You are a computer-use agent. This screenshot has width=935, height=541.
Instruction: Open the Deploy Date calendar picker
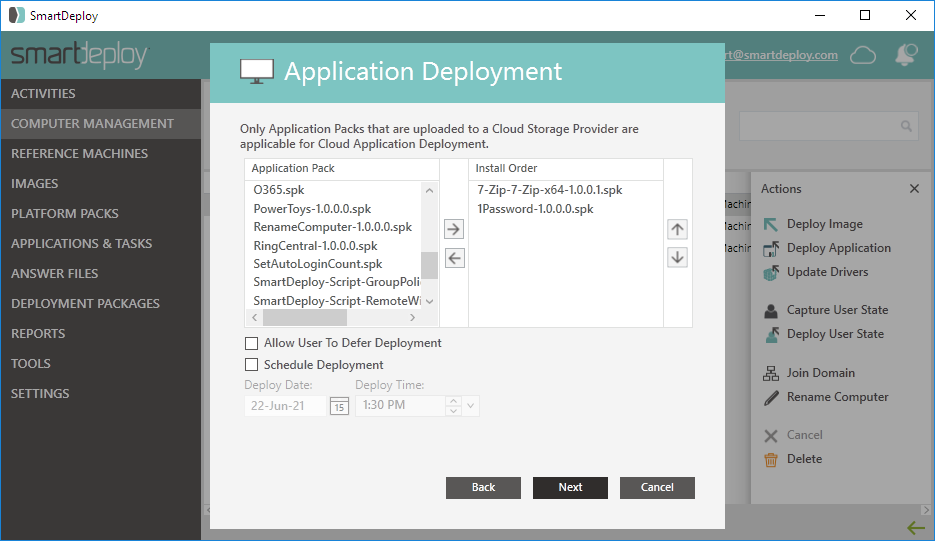click(x=339, y=406)
